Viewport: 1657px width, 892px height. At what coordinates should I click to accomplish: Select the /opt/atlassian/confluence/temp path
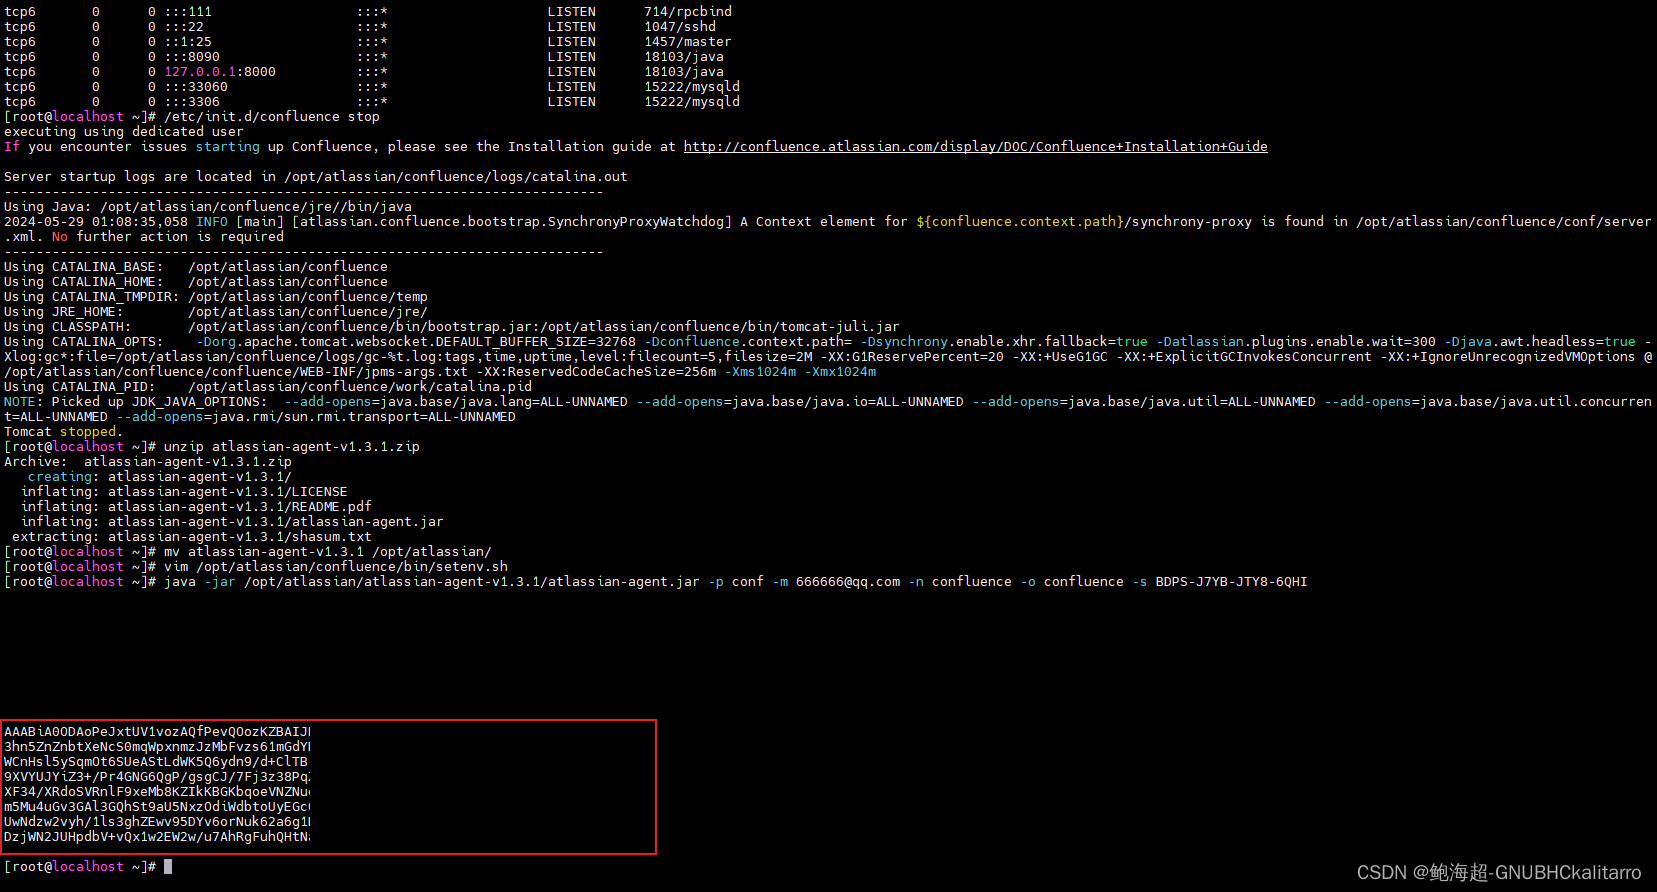coord(308,297)
